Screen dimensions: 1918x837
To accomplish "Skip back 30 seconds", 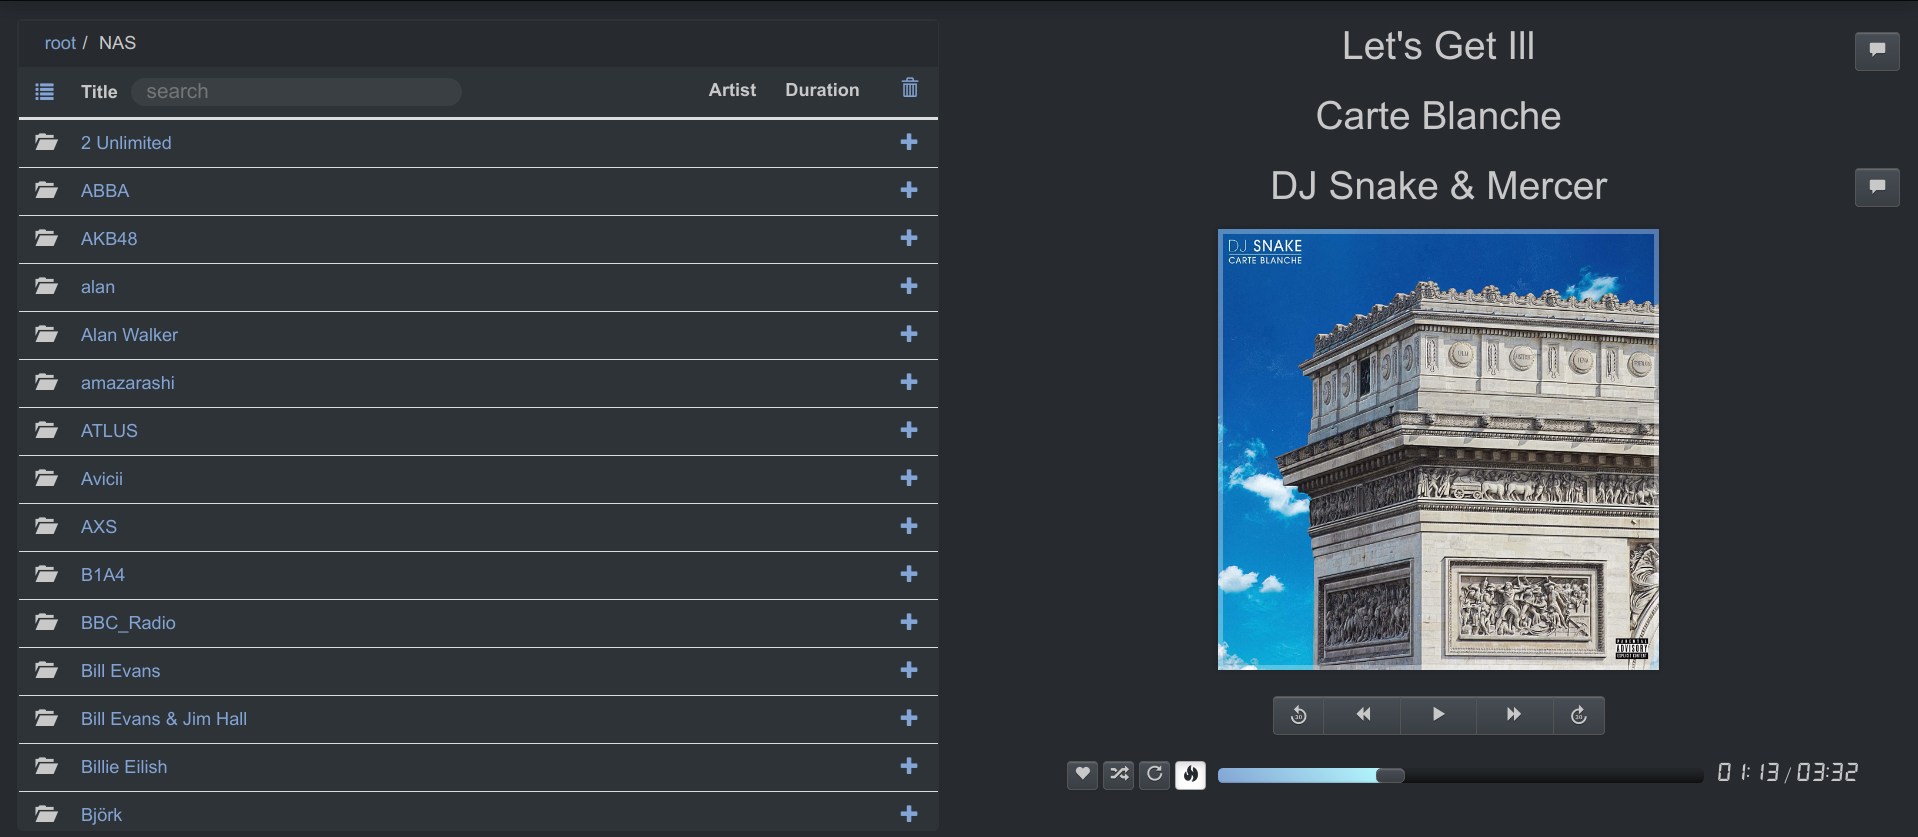I will click(x=1299, y=715).
